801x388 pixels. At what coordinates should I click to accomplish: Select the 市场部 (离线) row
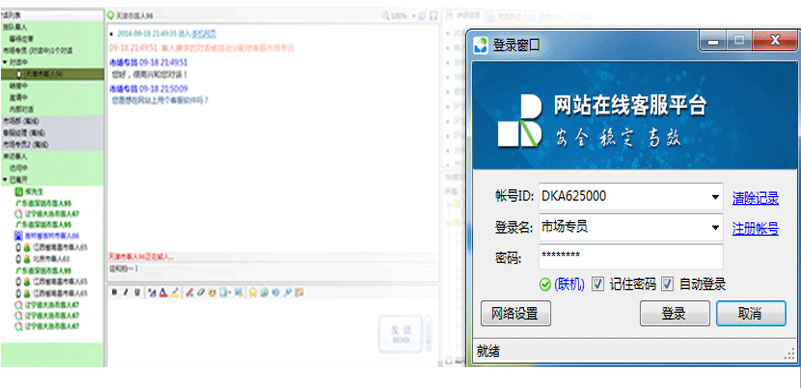click(52, 121)
